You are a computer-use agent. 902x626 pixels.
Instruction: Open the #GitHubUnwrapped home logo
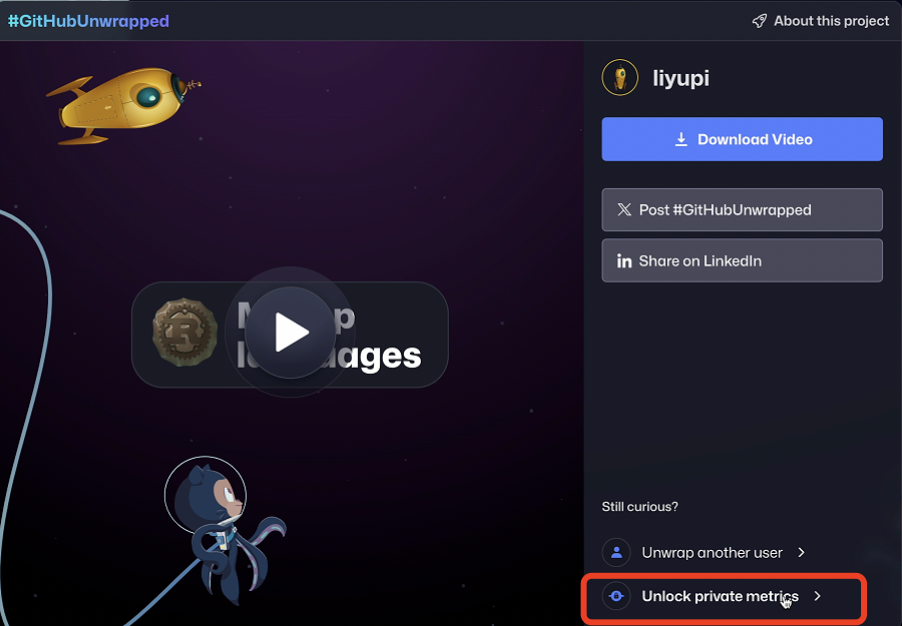pos(89,21)
